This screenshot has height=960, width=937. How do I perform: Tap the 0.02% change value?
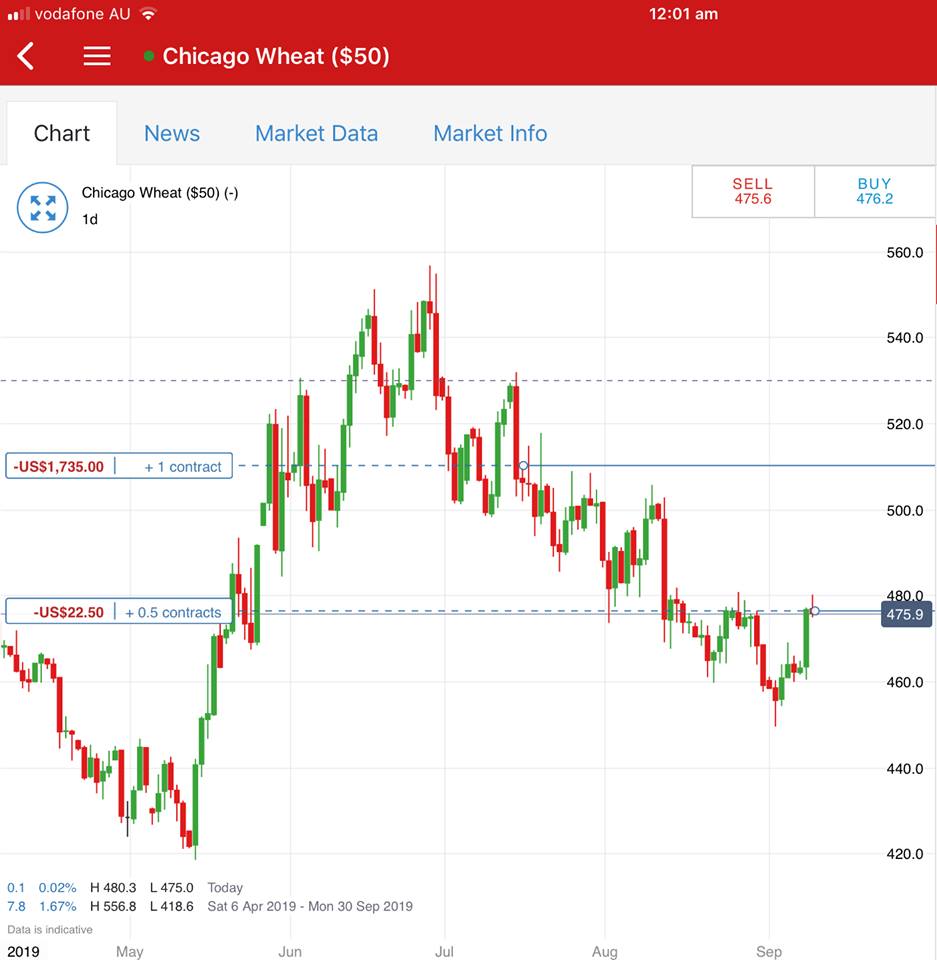(x=58, y=888)
